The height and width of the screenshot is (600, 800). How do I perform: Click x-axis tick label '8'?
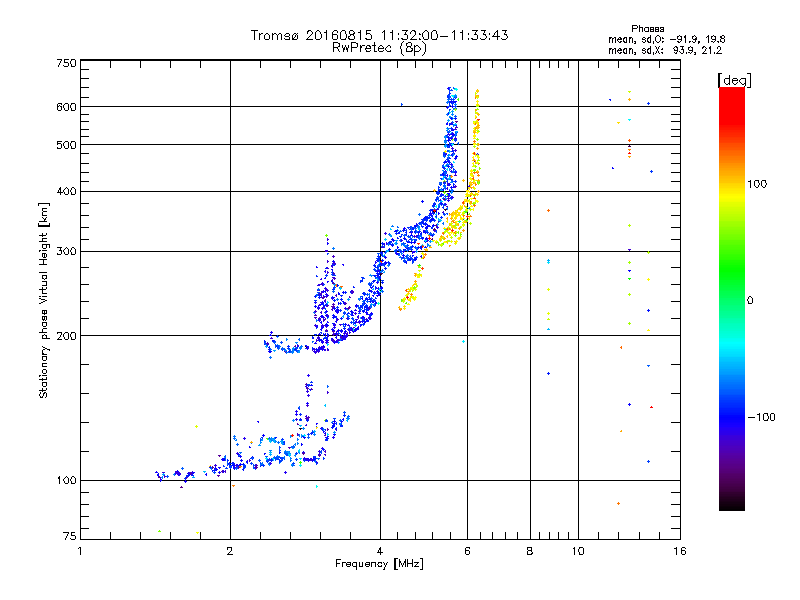coord(530,551)
